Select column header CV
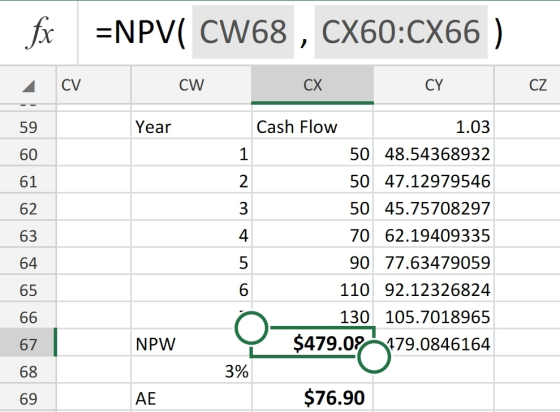The image size is (560, 412). pos(94,85)
